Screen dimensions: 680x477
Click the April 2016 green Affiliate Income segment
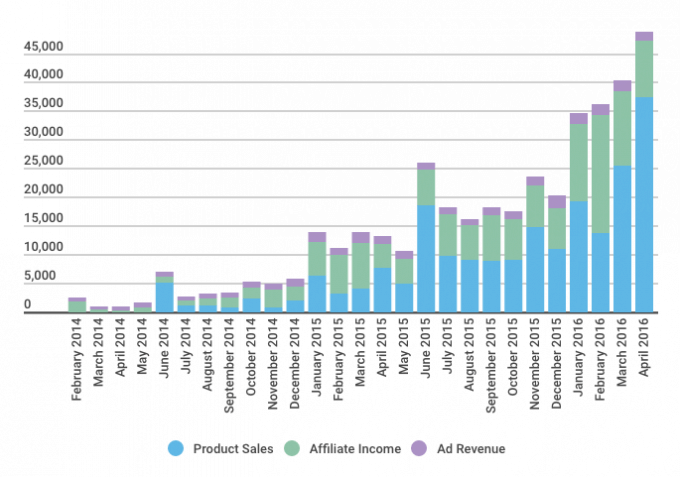[x=644, y=69]
